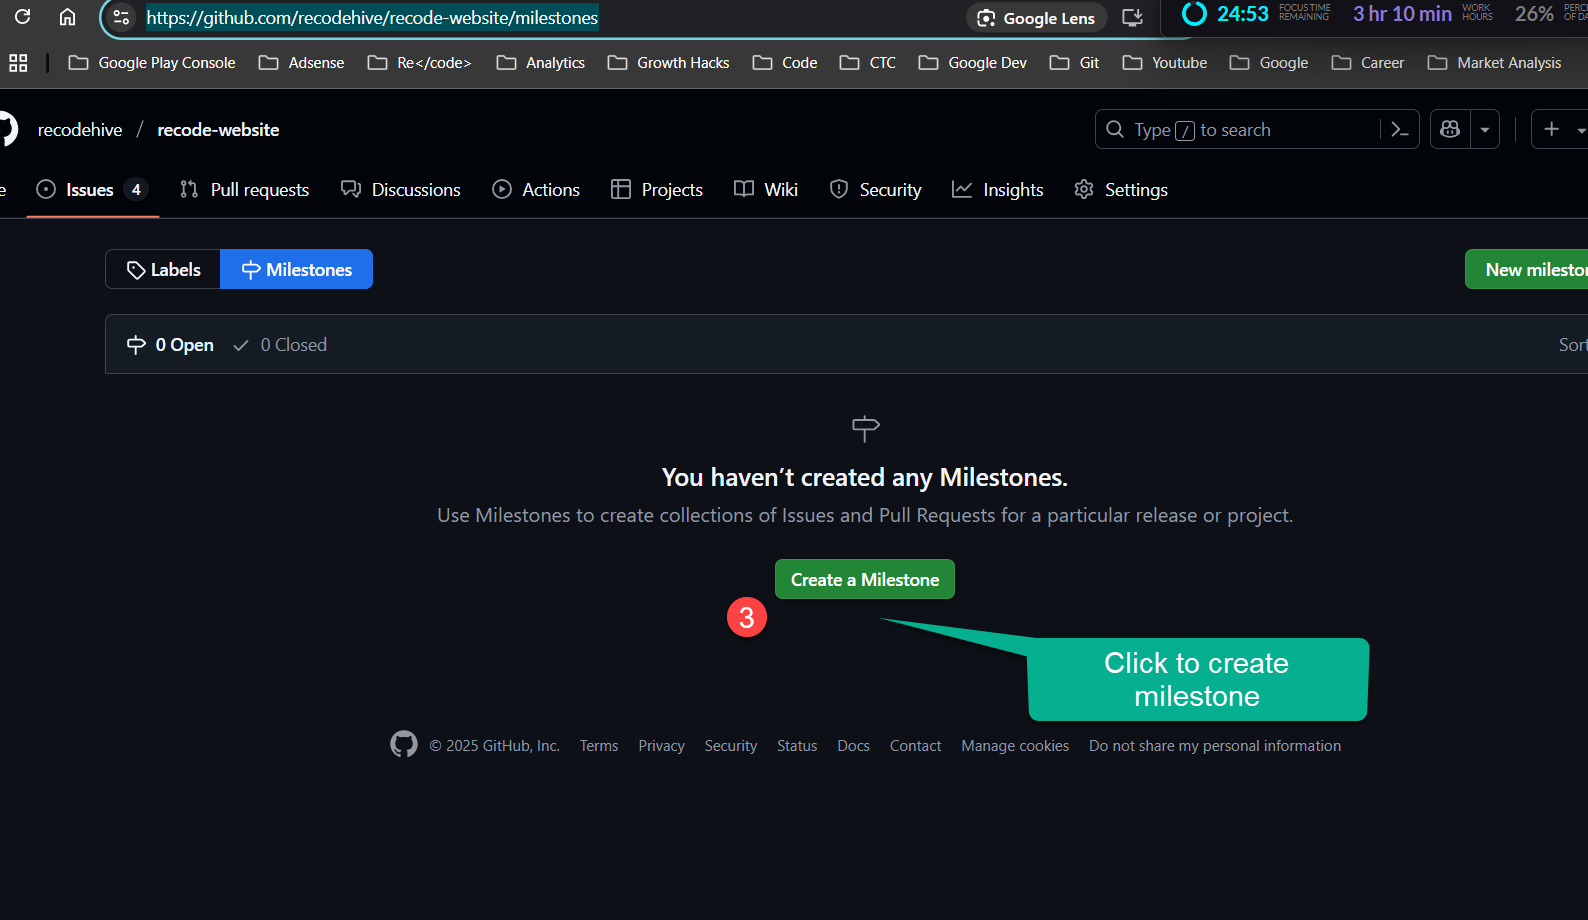Open the Analytics bookmark folder
Viewport: 1588px width, 920px height.
(x=541, y=63)
